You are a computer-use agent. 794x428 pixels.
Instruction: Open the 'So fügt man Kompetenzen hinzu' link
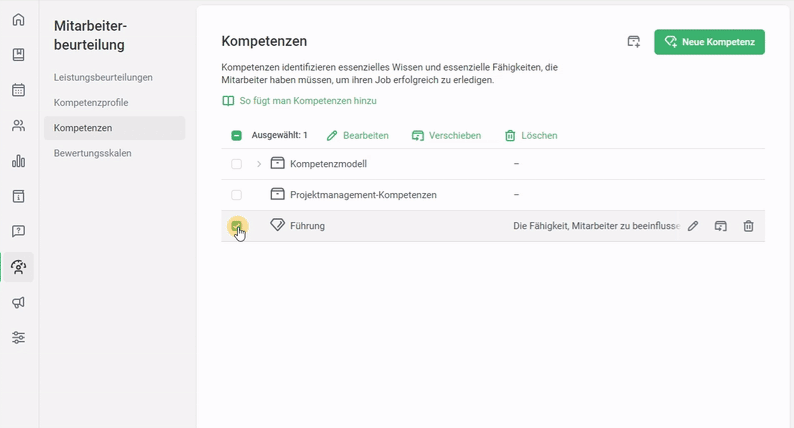307,101
